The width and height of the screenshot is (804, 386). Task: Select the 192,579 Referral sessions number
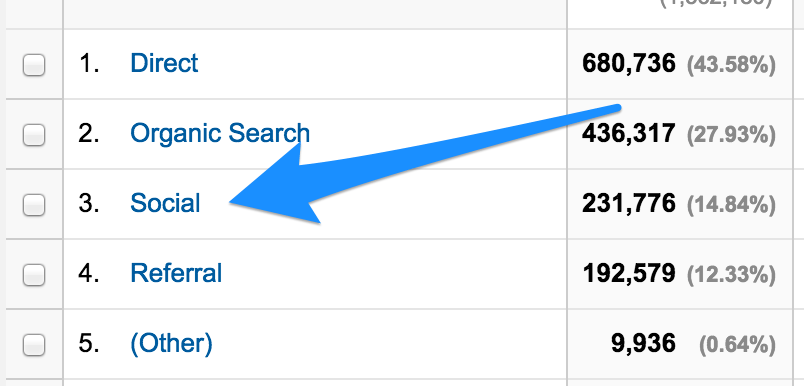pyautogui.click(x=629, y=274)
